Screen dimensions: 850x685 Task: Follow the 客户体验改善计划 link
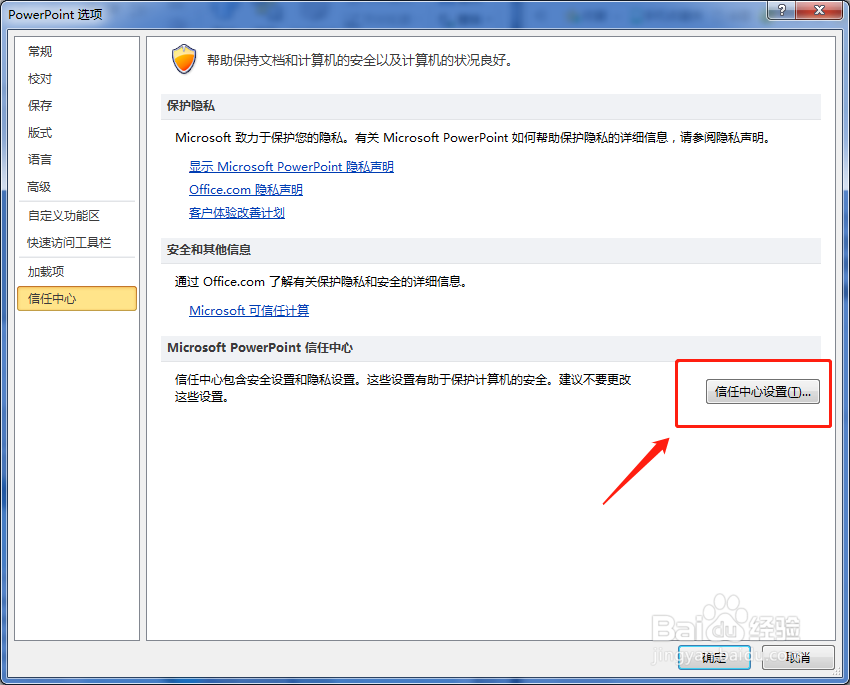tap(237, 213)
